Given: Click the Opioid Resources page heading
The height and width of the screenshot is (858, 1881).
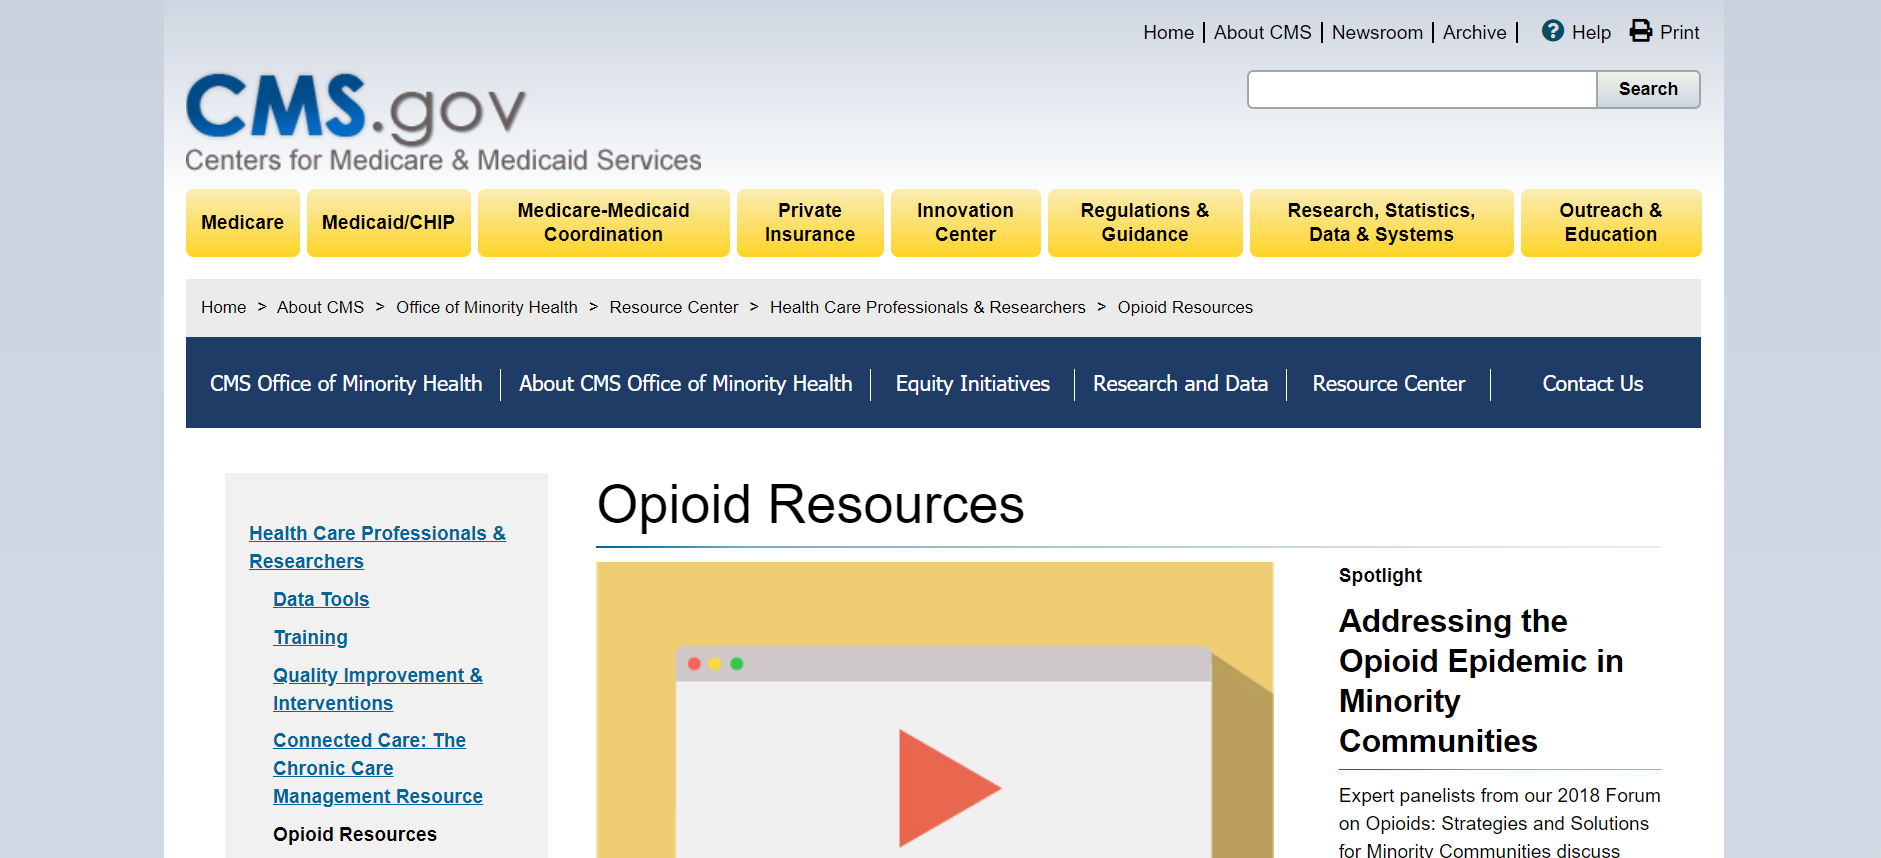Looking at the screenshot, I should (811, 504).
